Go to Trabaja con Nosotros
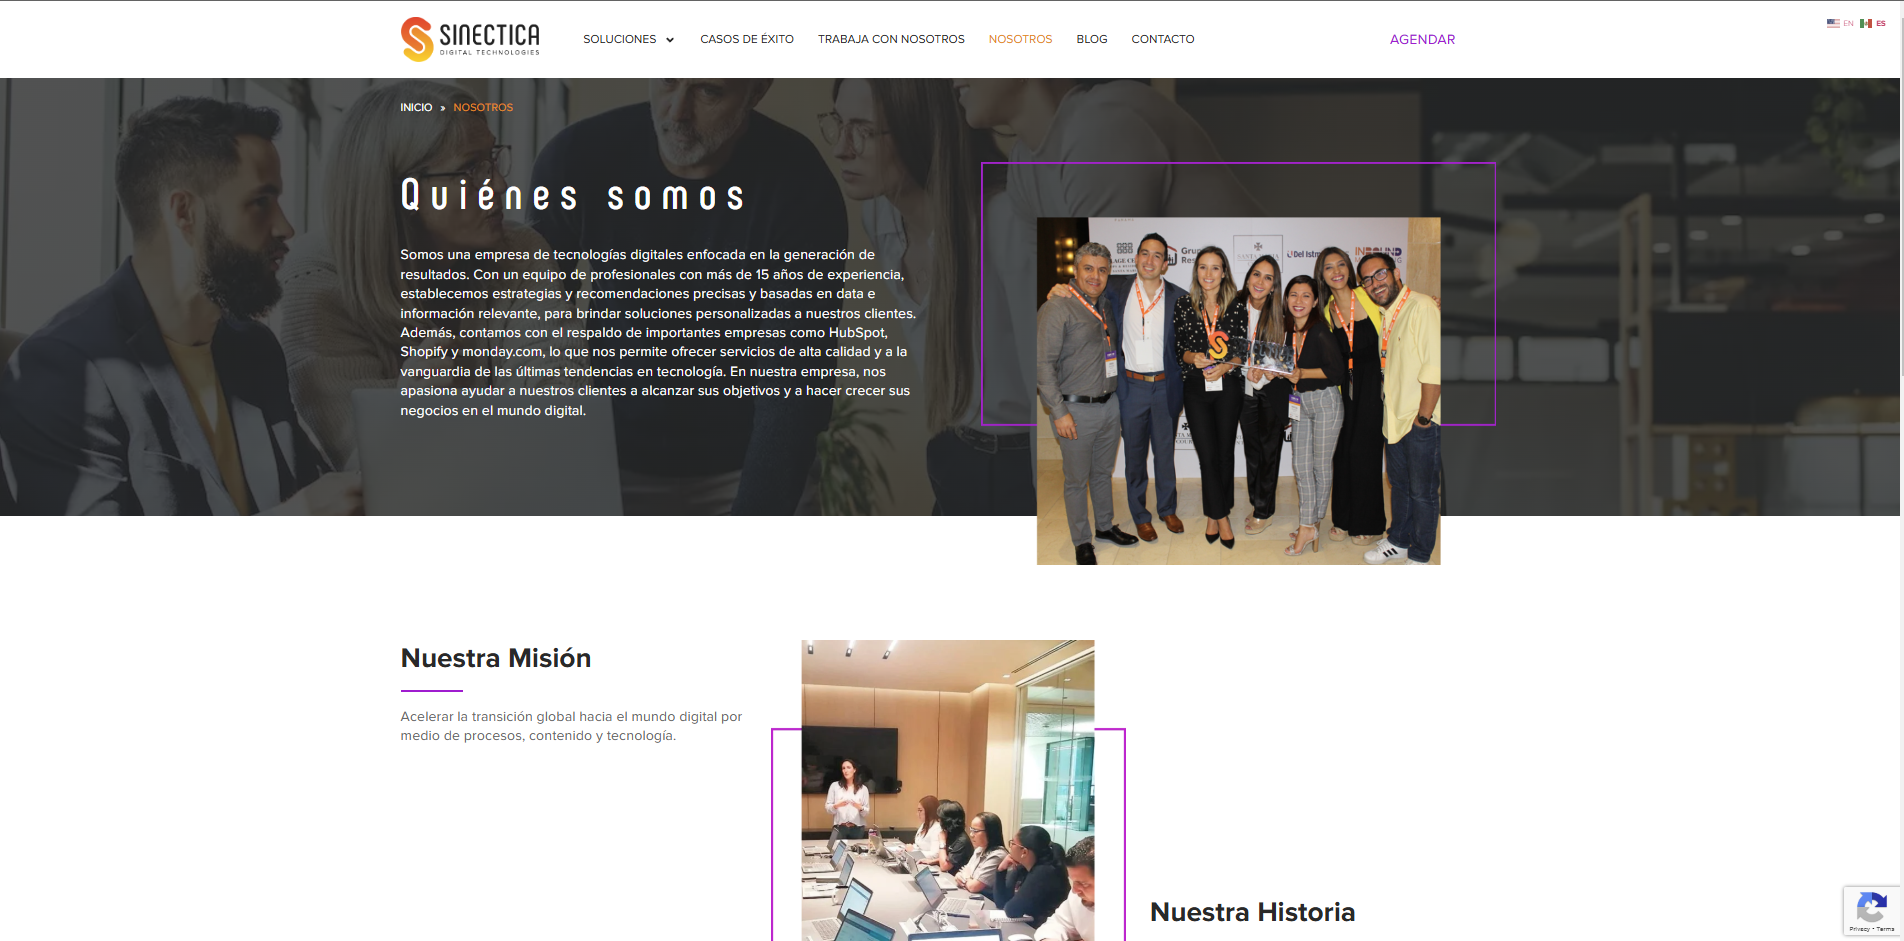This screenshot has height=941, width=1904. [891, 39]
